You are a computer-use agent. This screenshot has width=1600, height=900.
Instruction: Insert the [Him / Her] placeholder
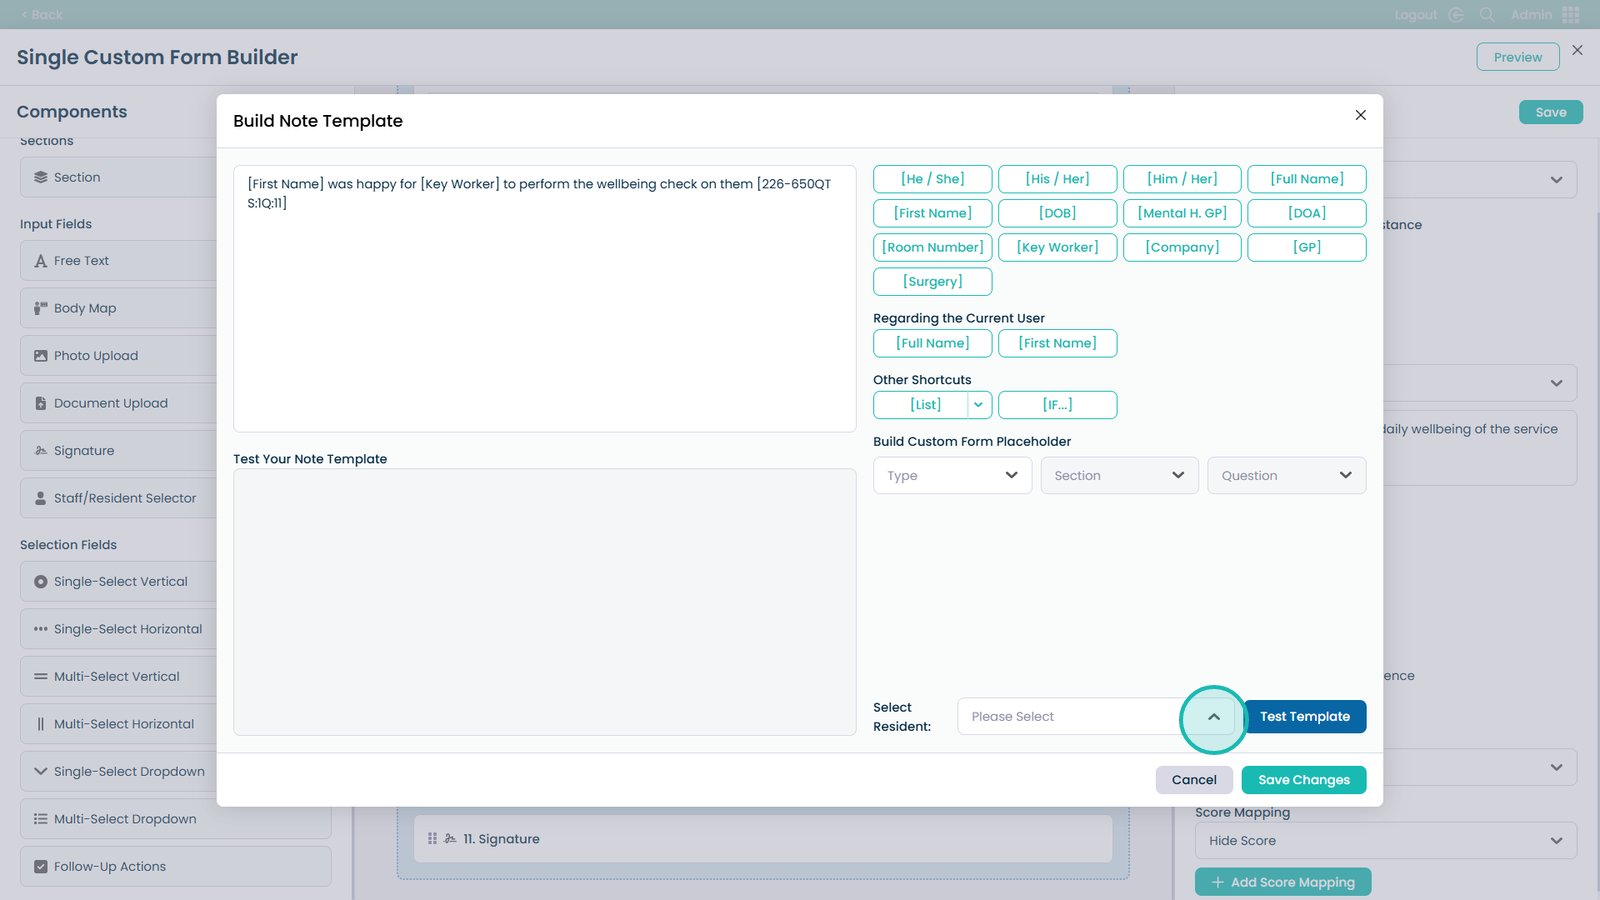tap(1182, 179)
